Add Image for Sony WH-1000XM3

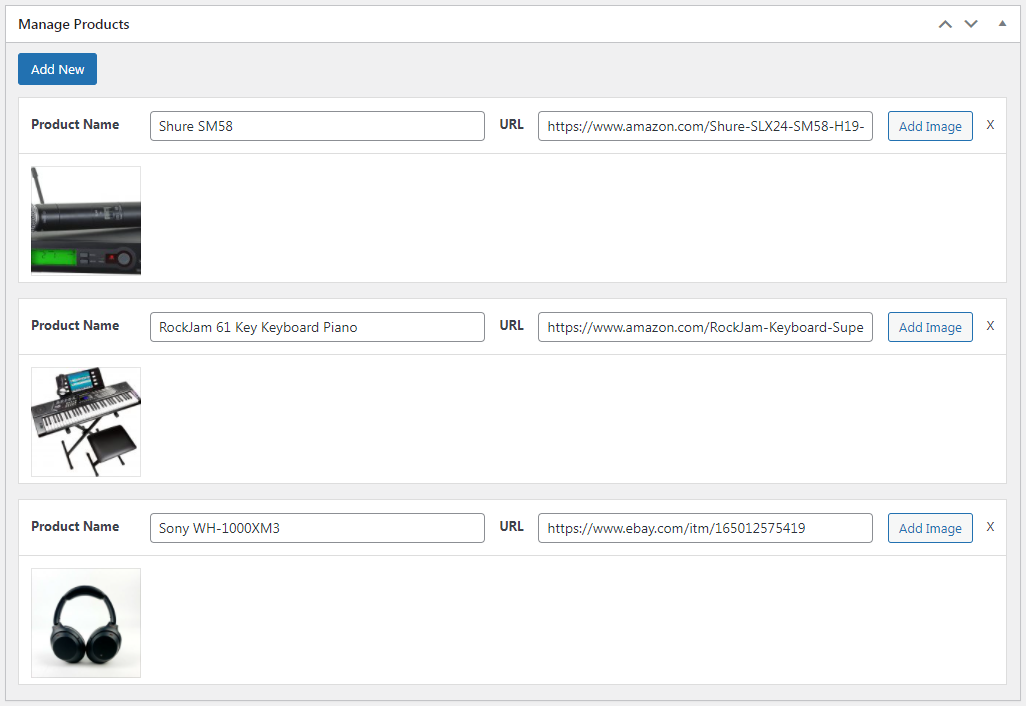(x=930, y=528)
